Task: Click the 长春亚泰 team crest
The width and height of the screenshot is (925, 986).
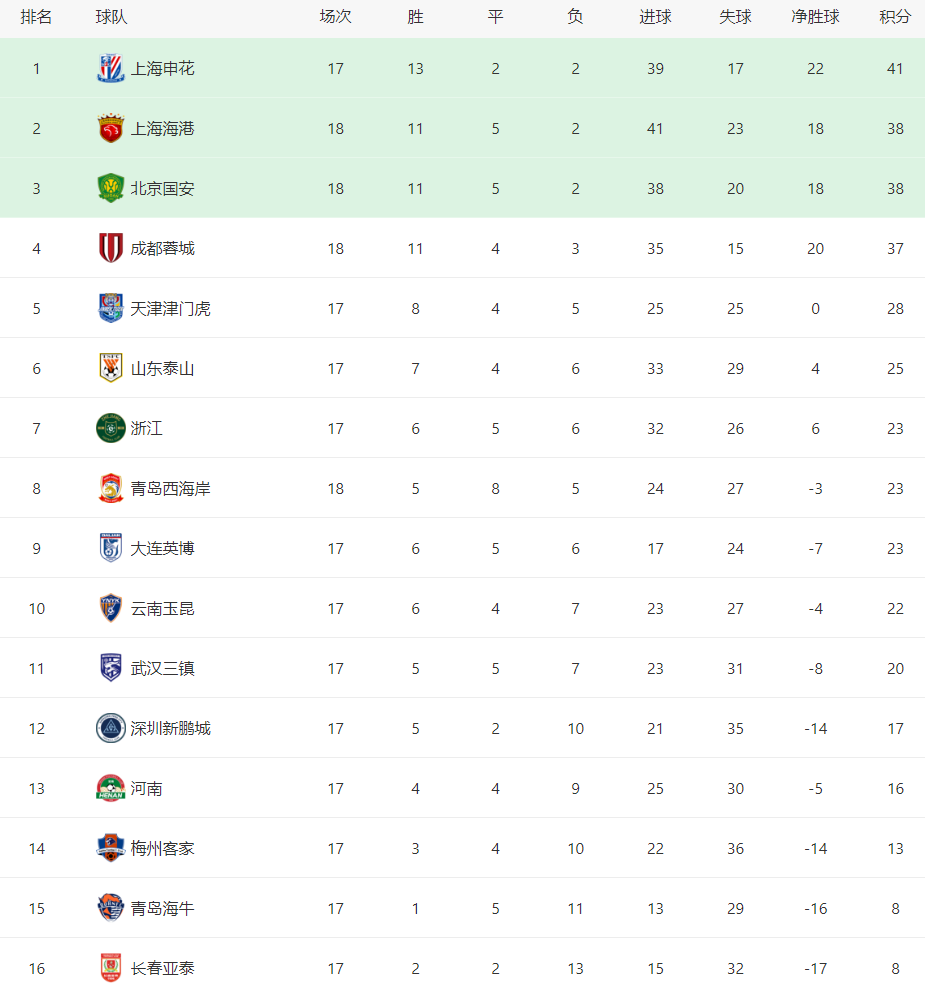Action: [111, 968]
